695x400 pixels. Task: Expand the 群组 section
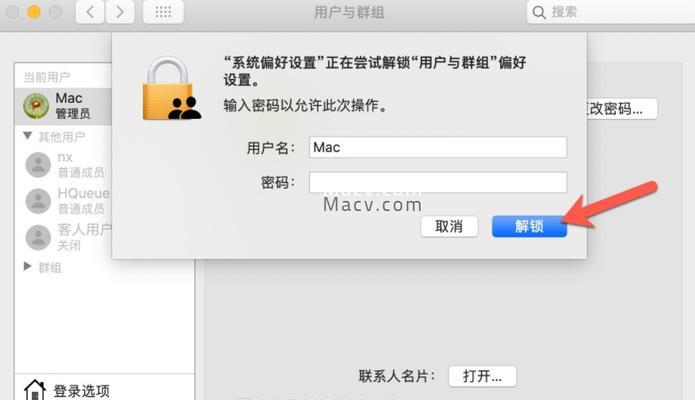pyautogui.click(x=27, y=266)
